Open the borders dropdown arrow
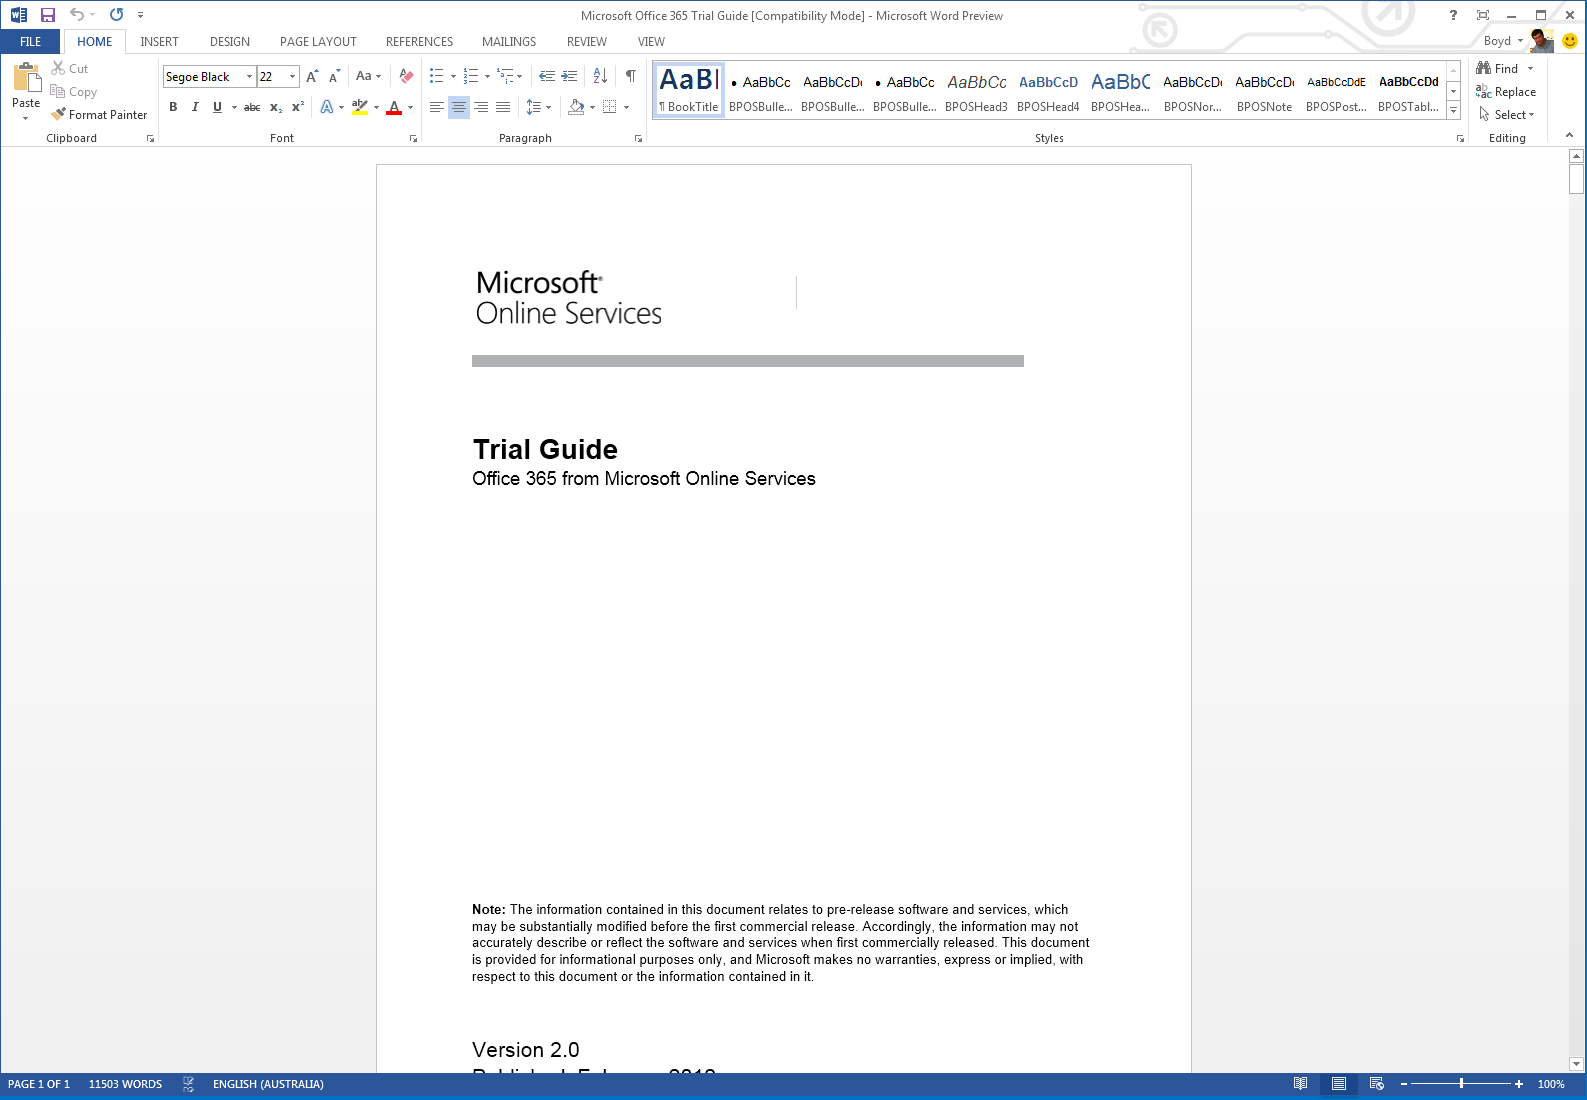The image size is (1587, 1100). pyautogui.click(x=626, y=107)
